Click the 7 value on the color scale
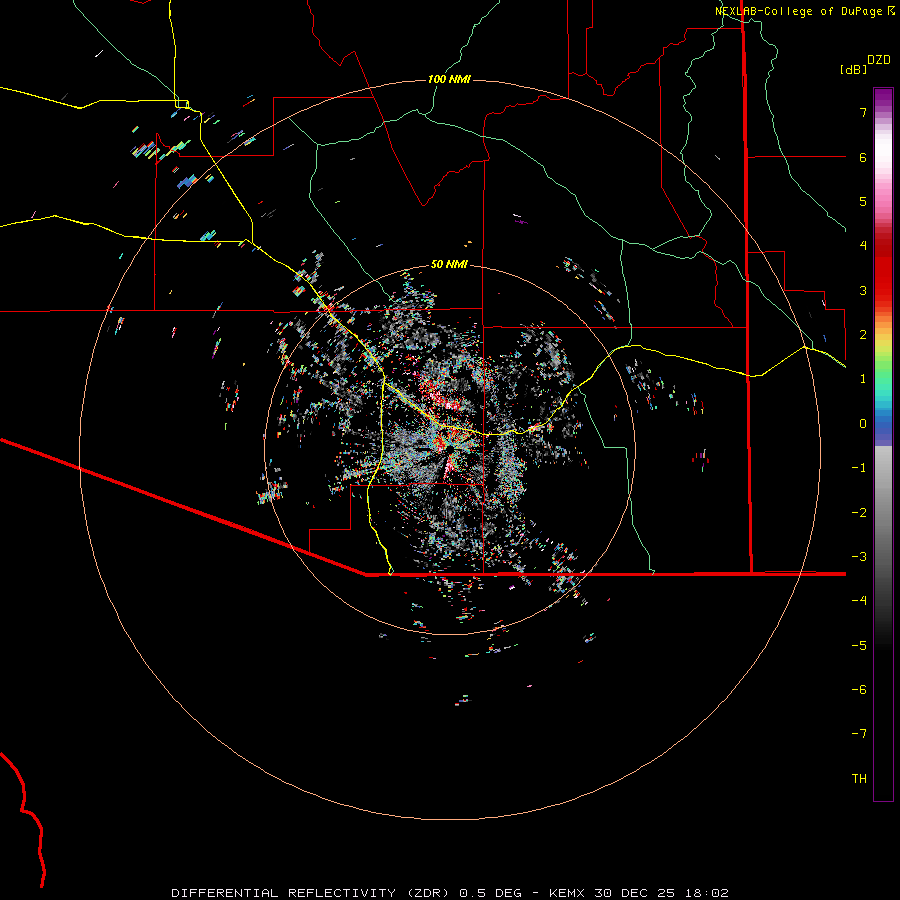This screenshot has width=900, height=900. click(x=863, y=112)
